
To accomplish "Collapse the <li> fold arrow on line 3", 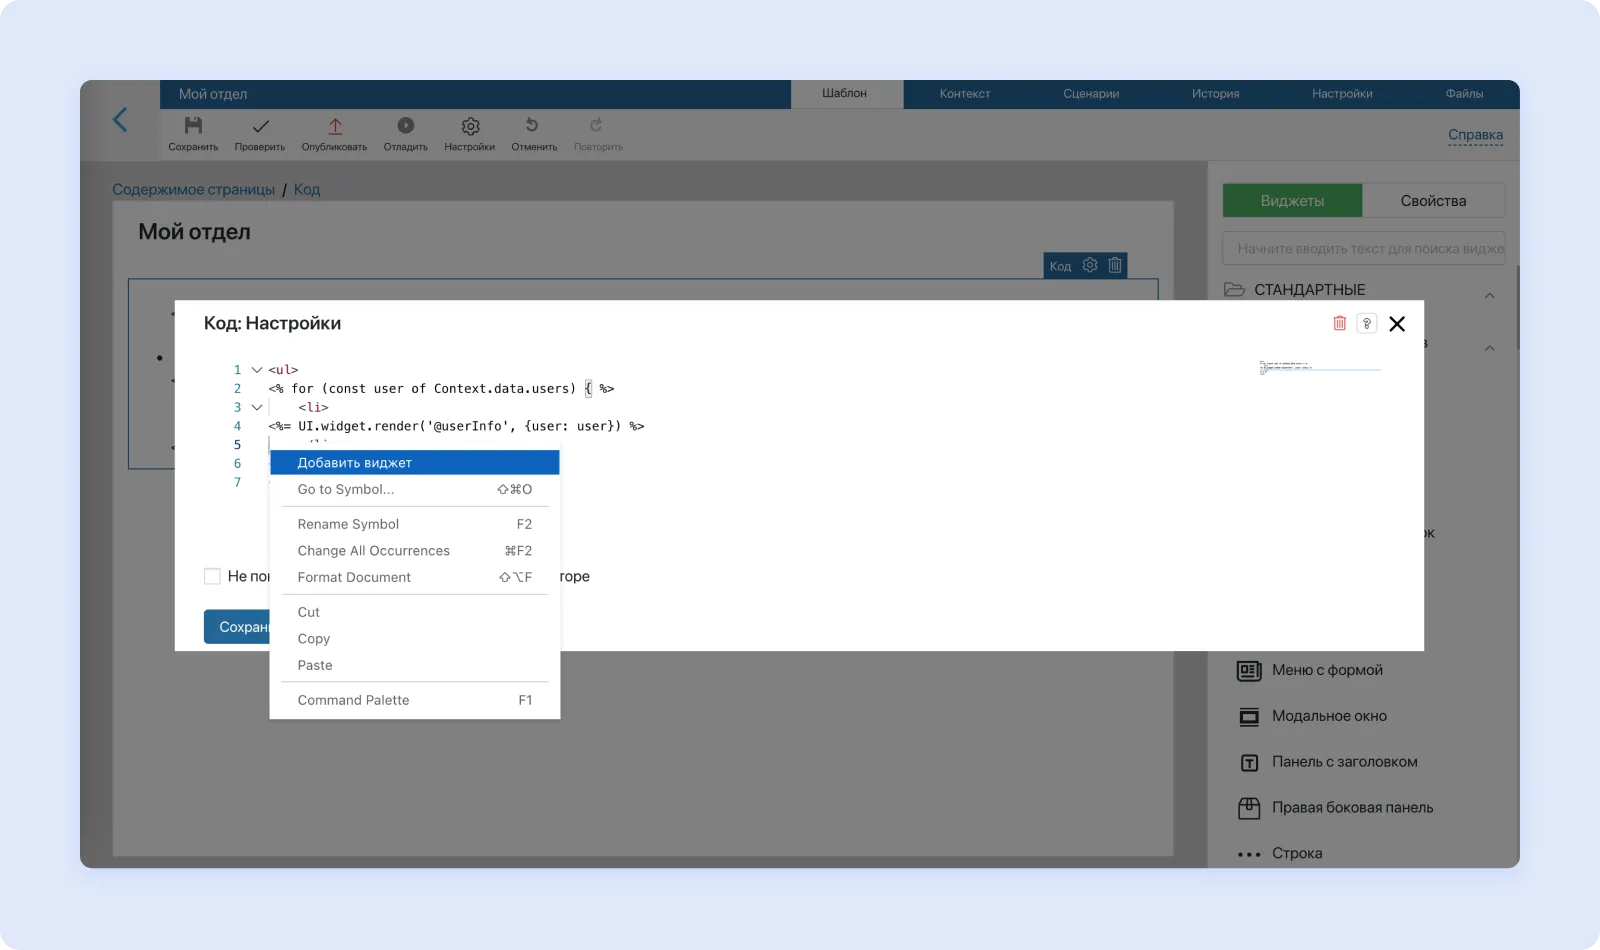I will [257, 407].
